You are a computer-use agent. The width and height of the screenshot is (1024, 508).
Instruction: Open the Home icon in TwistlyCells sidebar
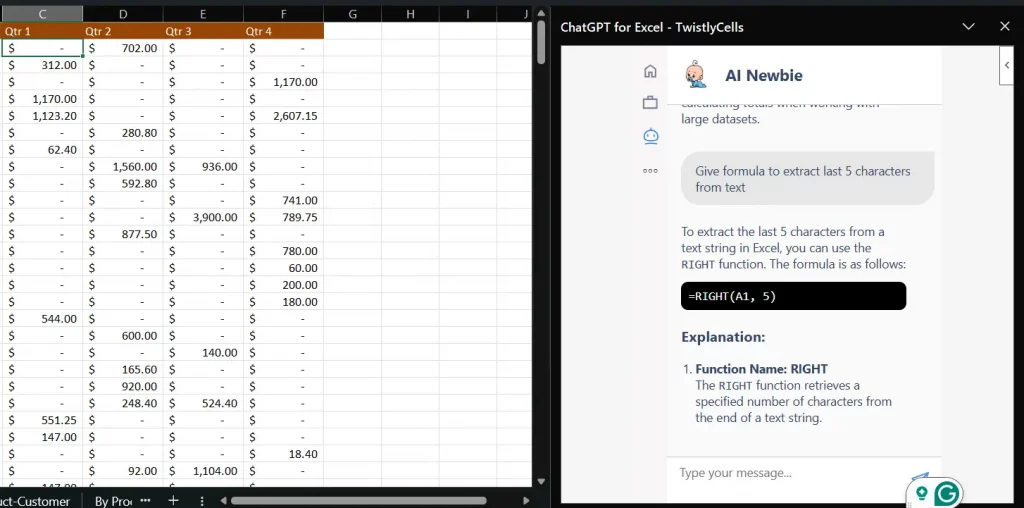650,71
